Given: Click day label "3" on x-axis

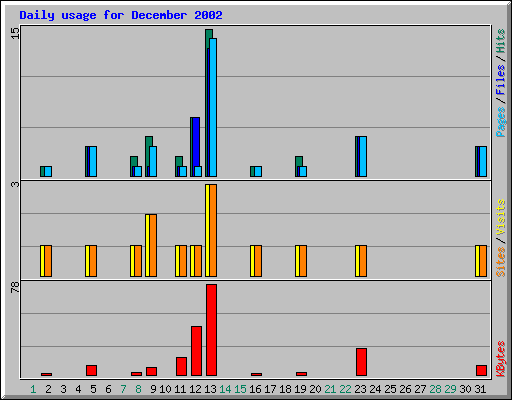Looking at the screenshot, I should point(63,389).
